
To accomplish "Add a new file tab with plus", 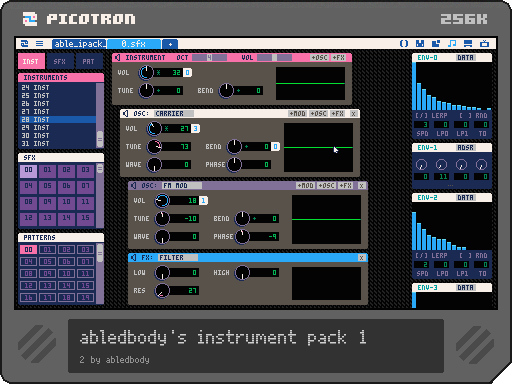I will (x=170, y=44).
